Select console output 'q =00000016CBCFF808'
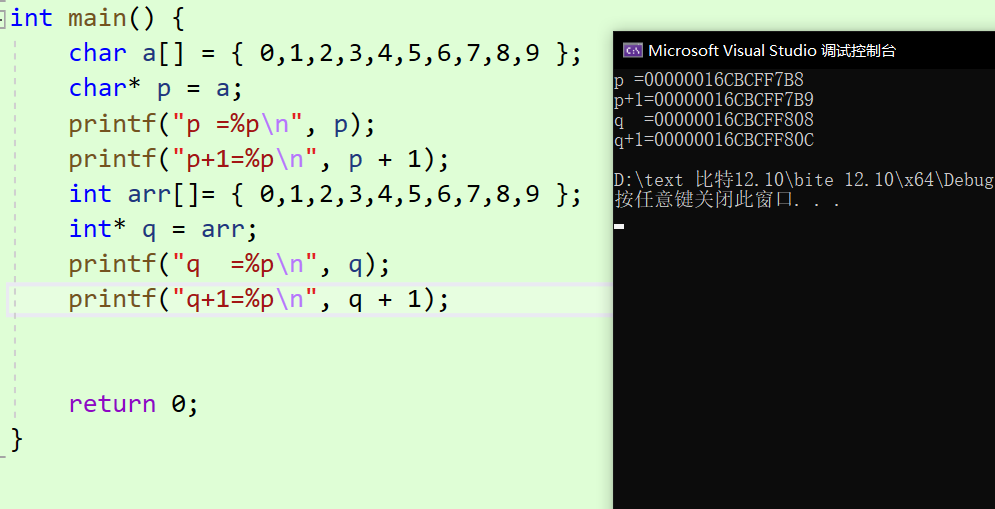The height and width of the screenshot is (509, 995). (714, 120)
